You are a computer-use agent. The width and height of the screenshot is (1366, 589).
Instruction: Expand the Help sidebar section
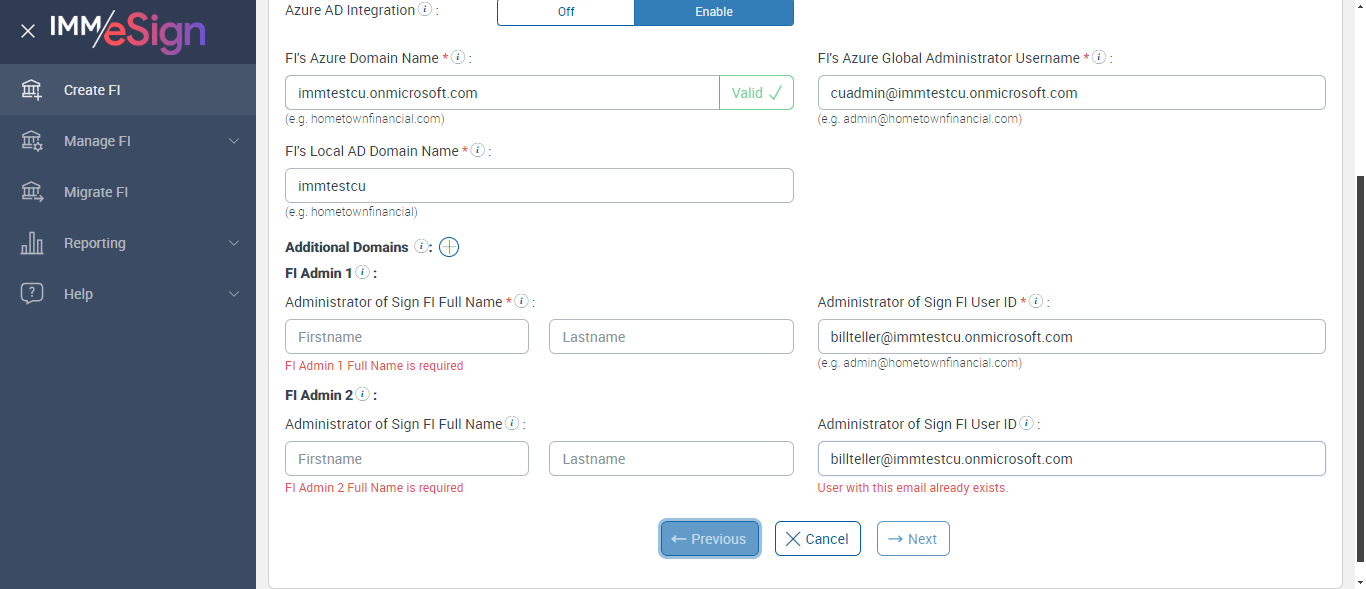pos(128,294)
